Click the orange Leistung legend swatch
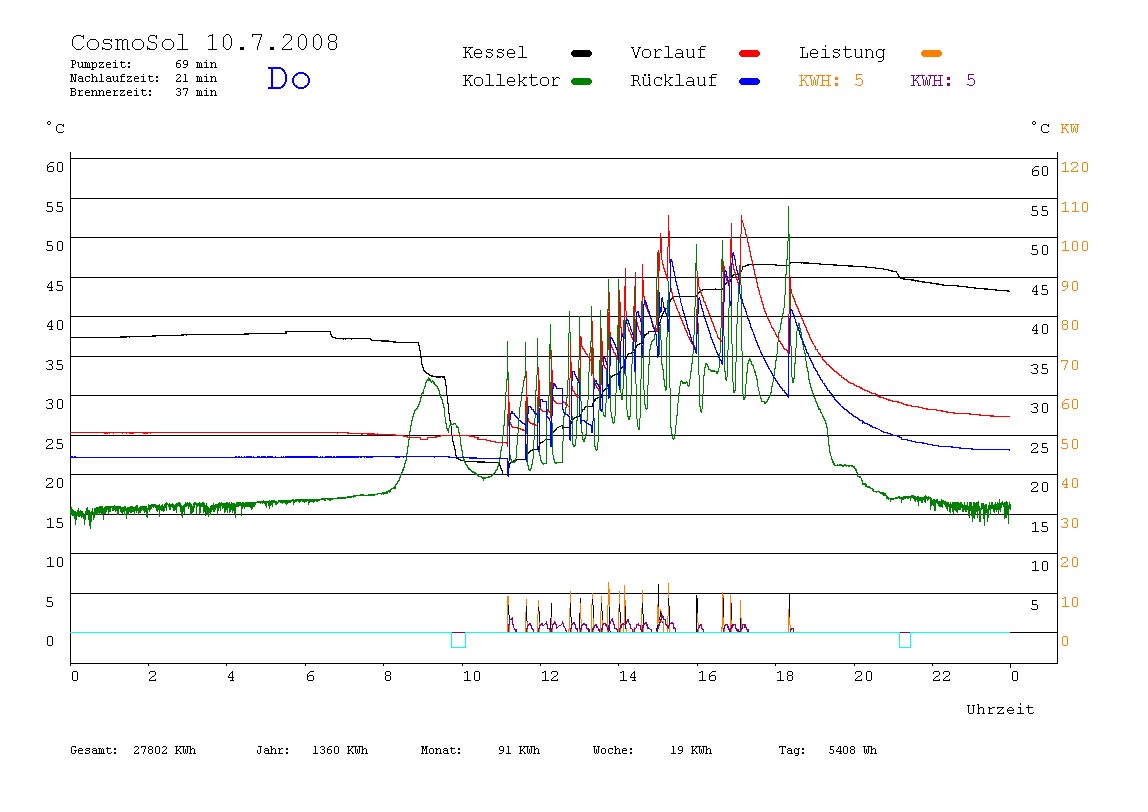 (x=931, y=53)
